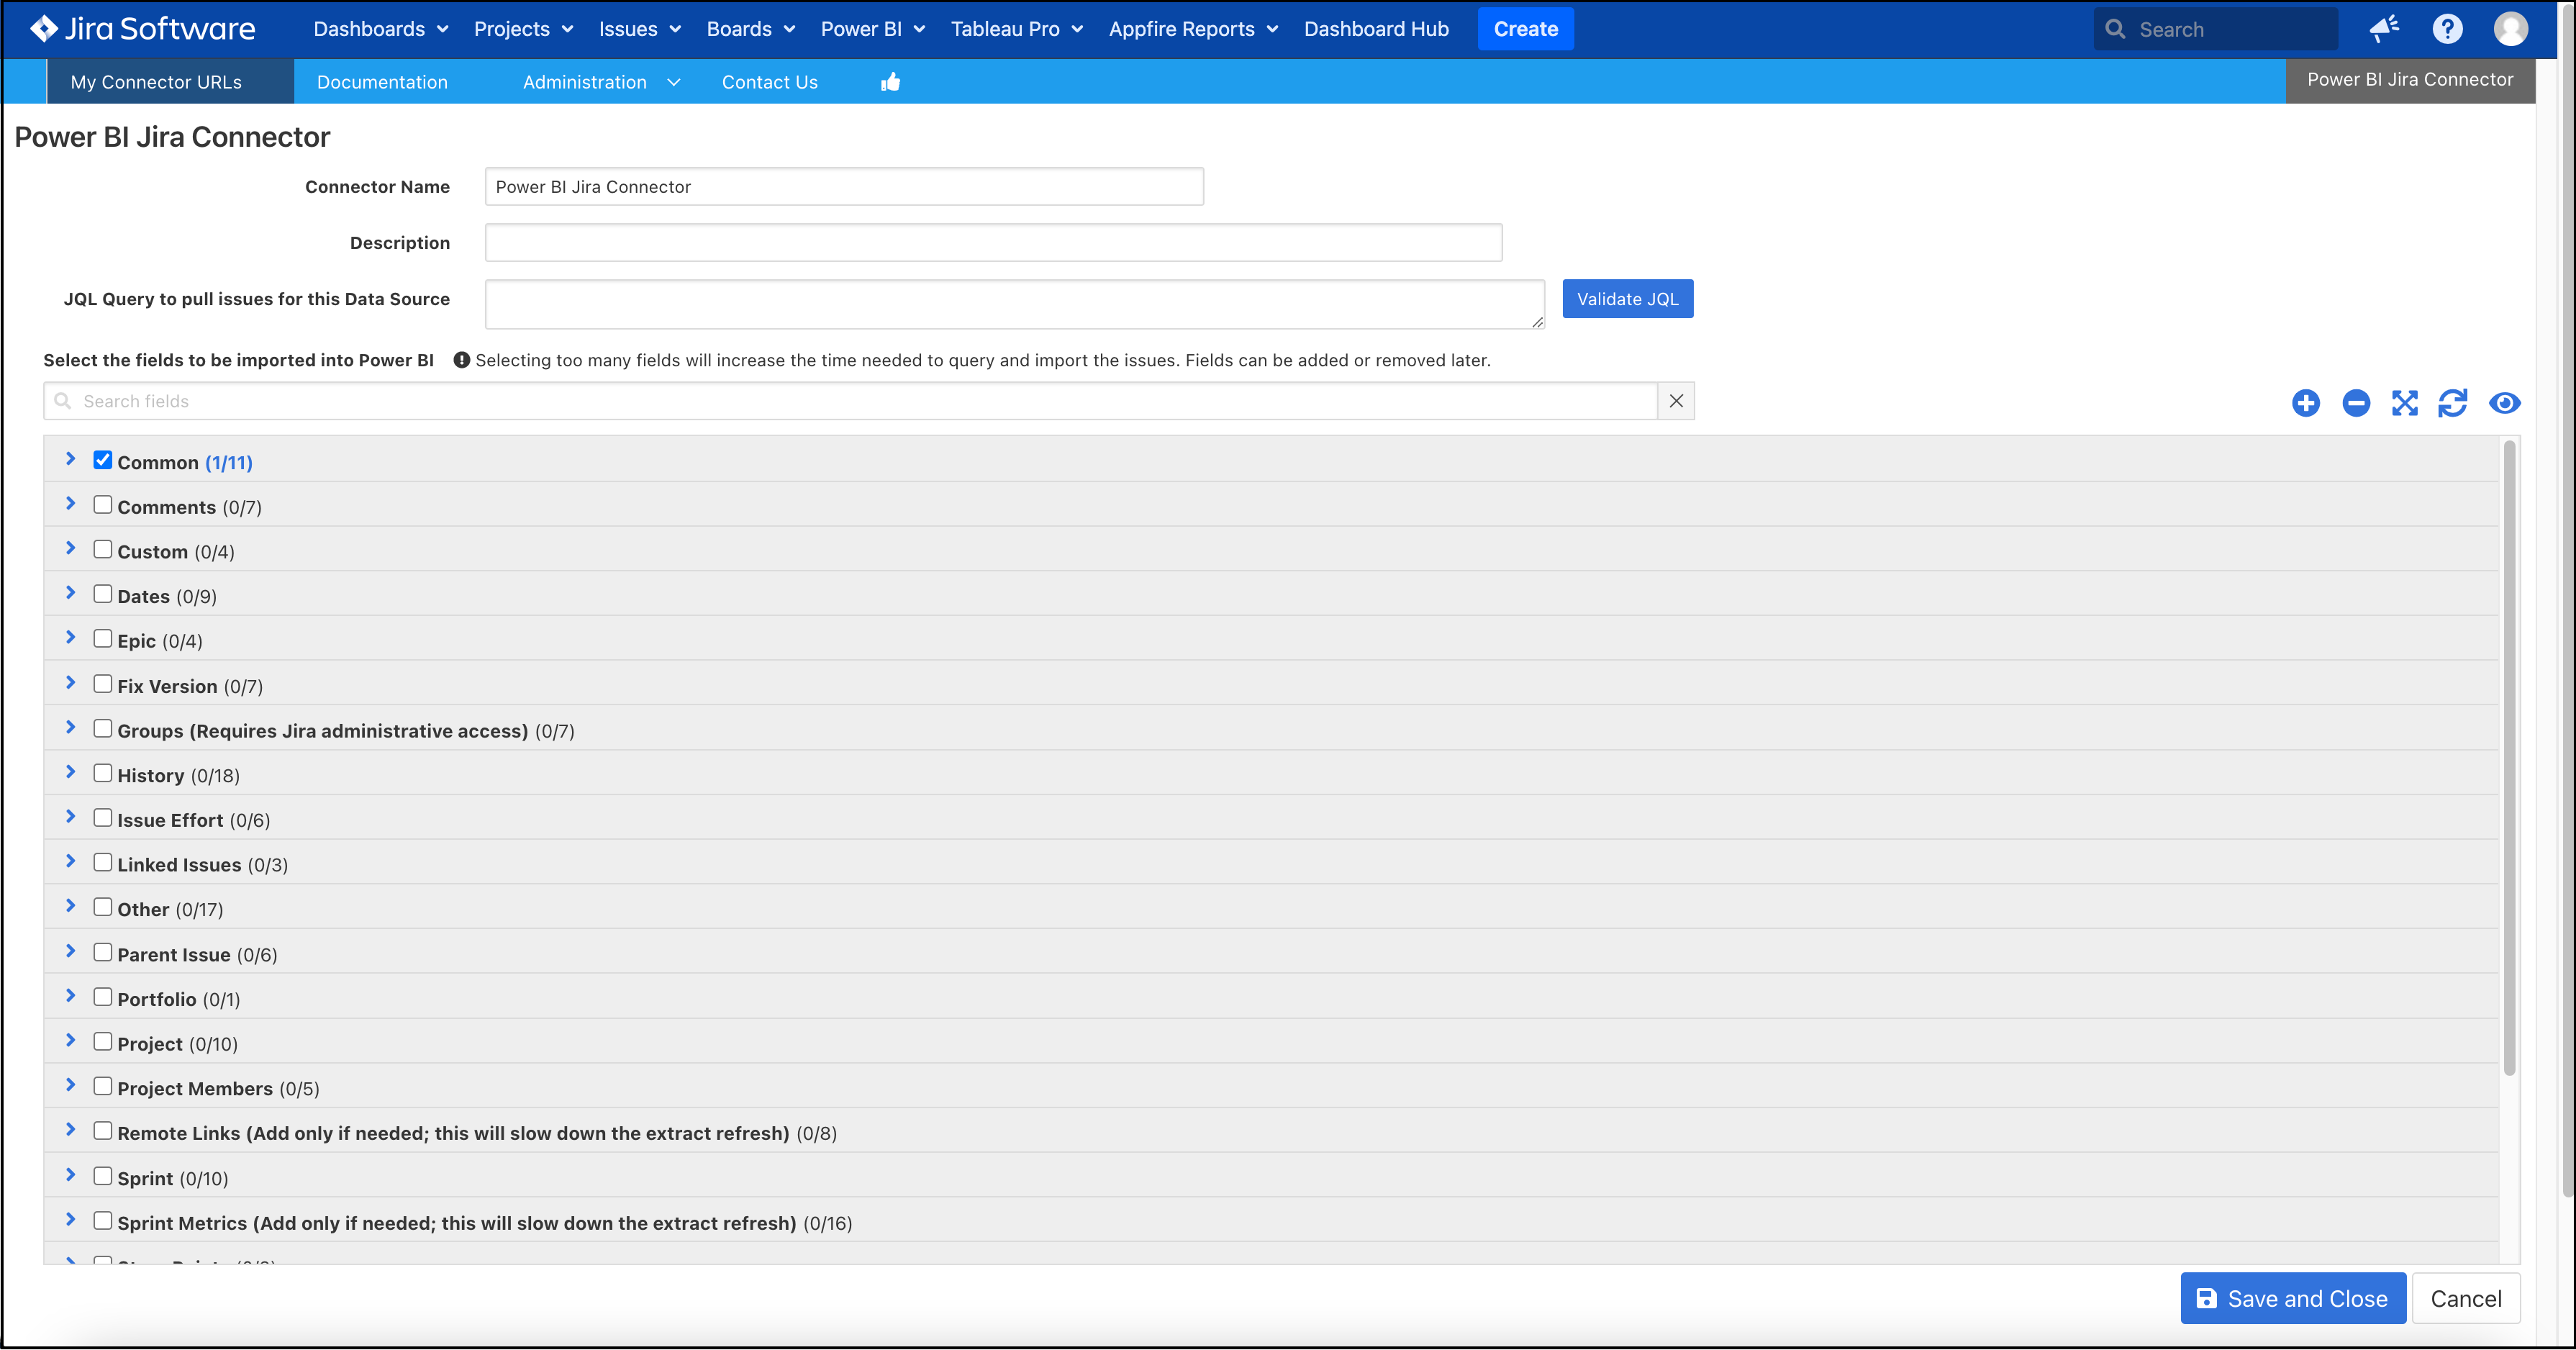Open the Appfire Reports menu
This screenshot has height=1350, width=2576.
[1193, 29]
